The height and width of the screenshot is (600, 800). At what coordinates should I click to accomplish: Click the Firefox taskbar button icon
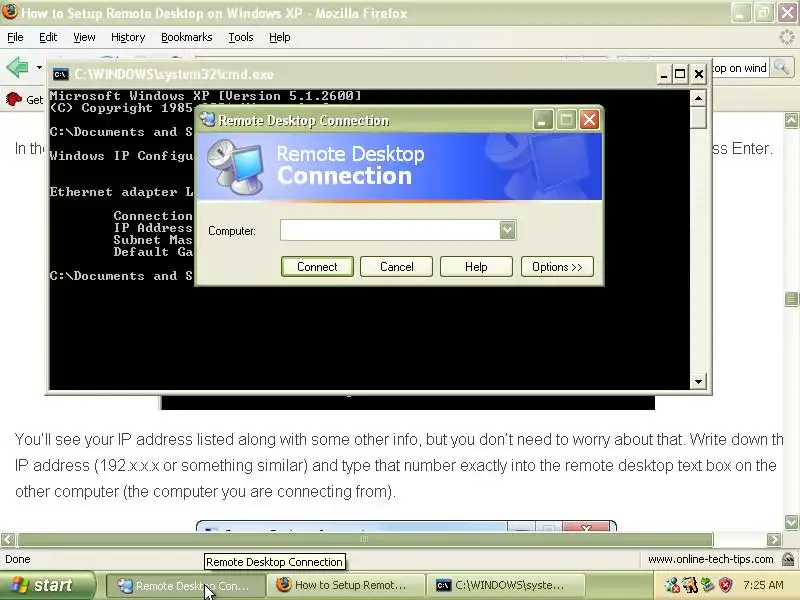coord(284,585)
